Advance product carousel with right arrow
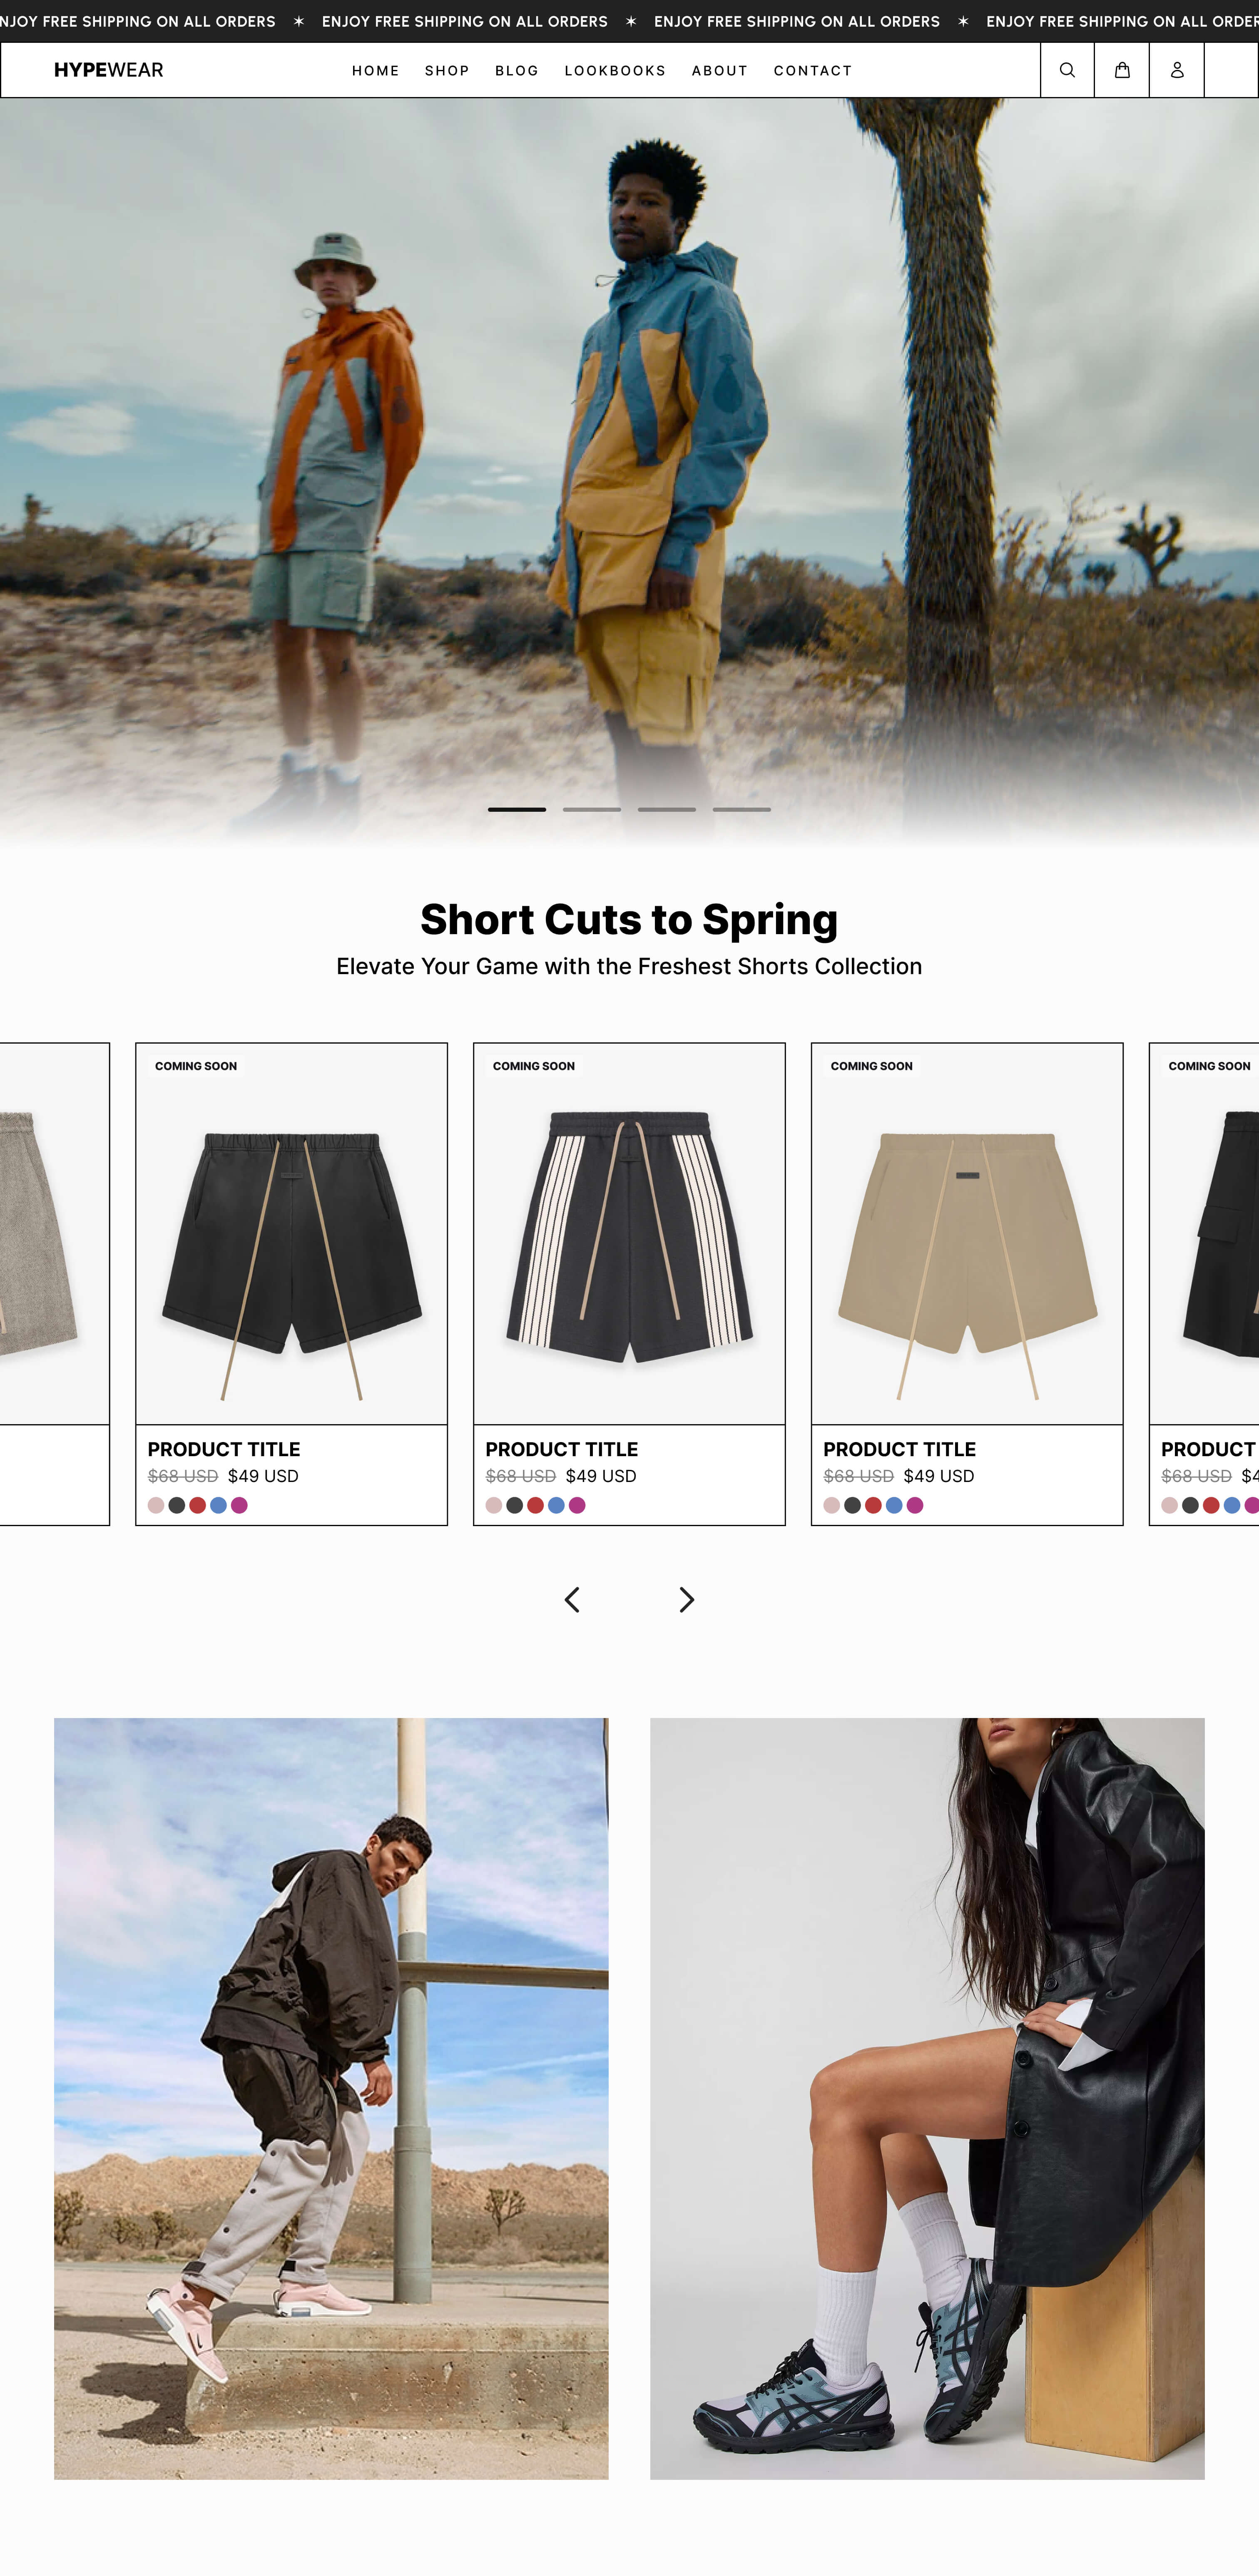 tap(686, 1599)
